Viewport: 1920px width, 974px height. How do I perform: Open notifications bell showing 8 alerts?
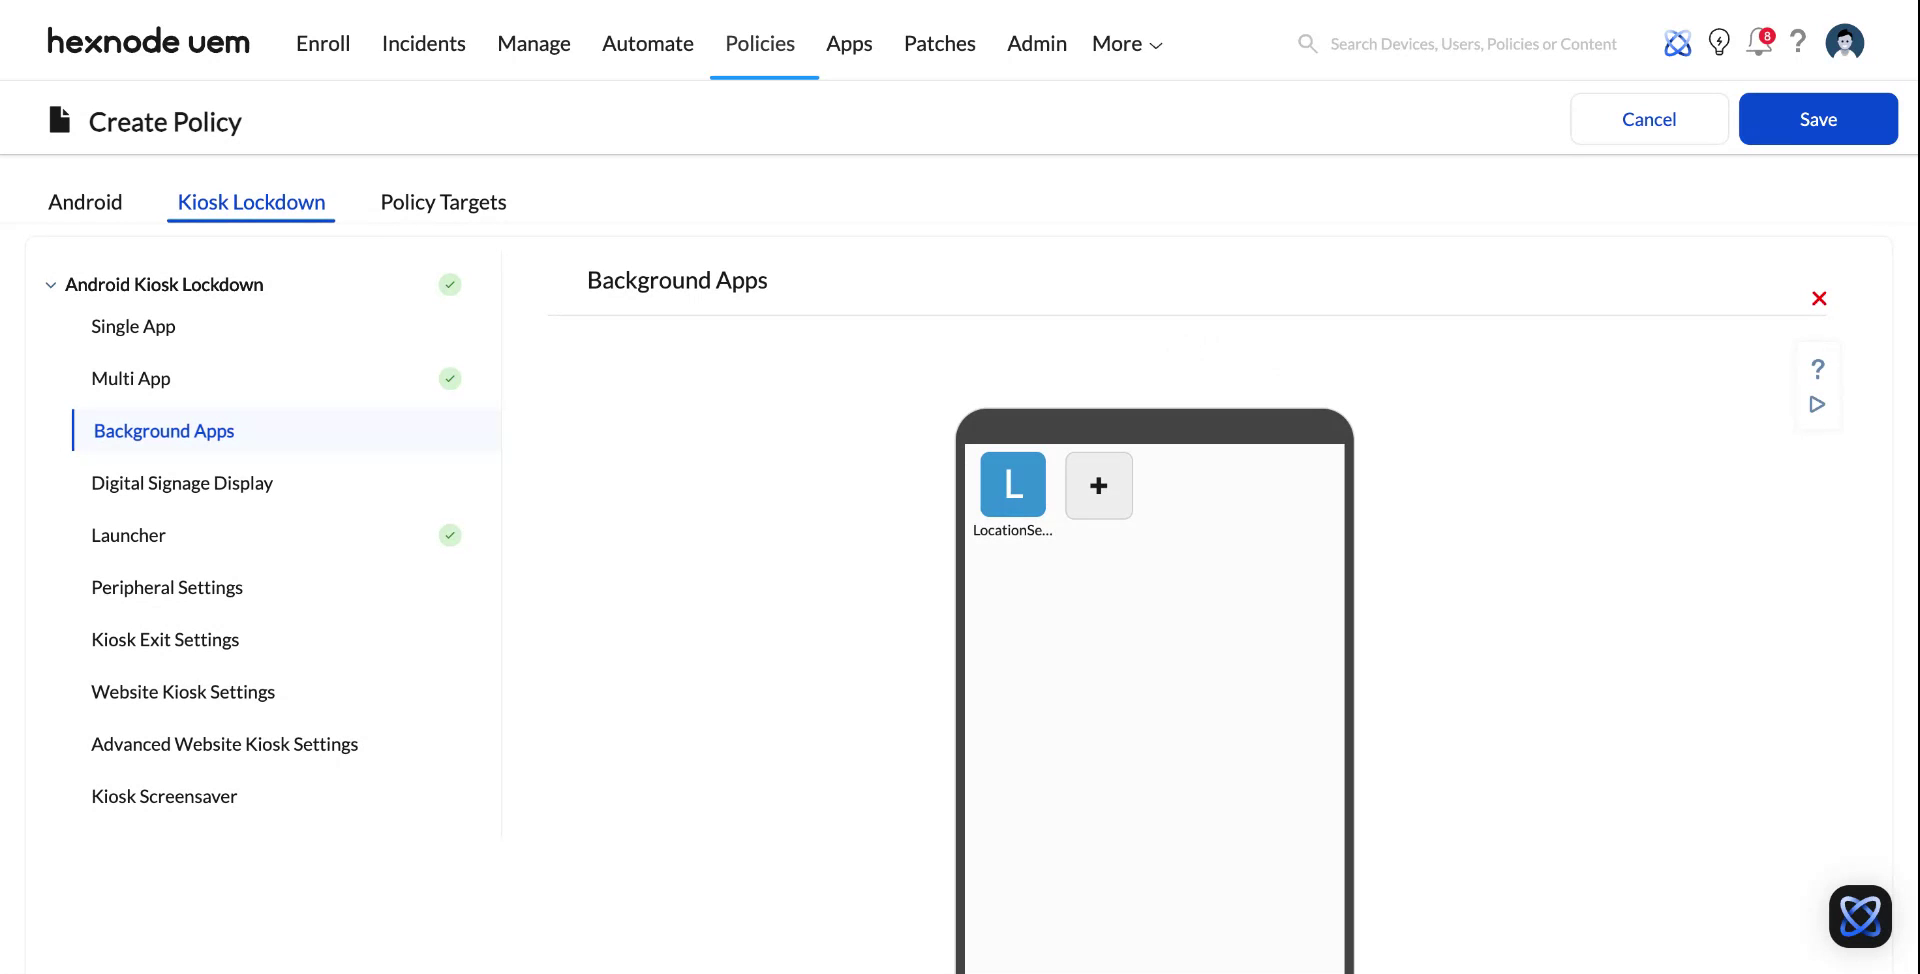[1758, 43]
